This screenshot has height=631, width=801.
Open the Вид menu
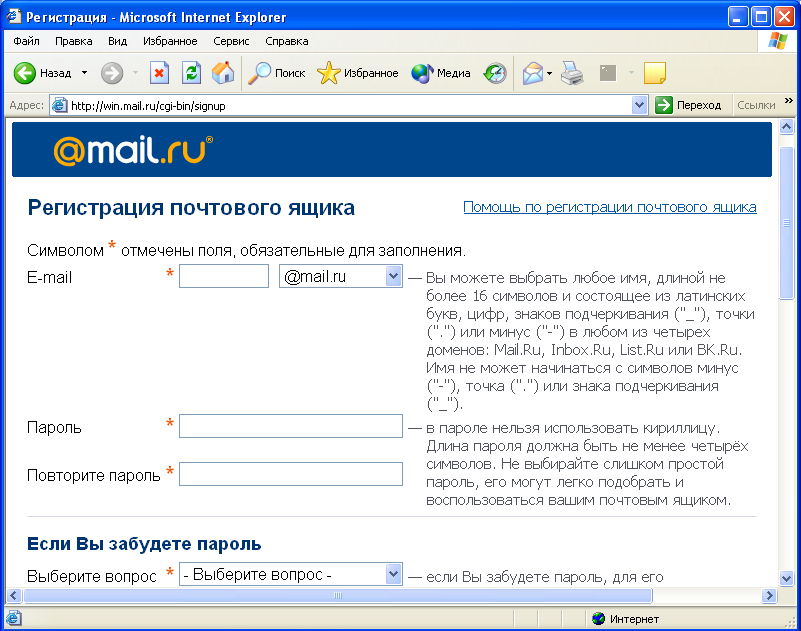117,41
